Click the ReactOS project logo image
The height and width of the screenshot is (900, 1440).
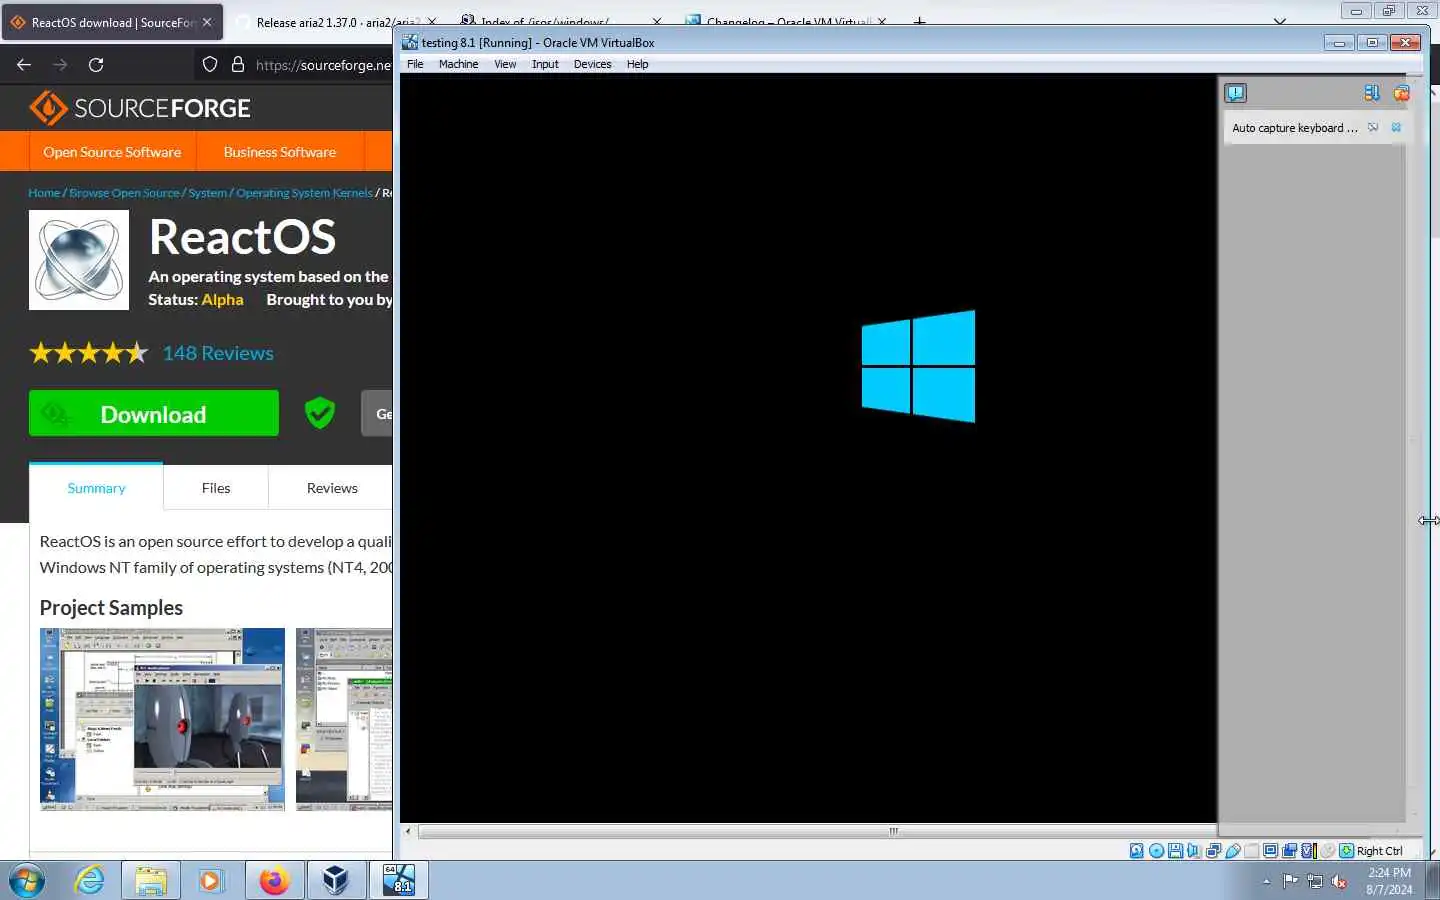click(x=79, y=260)
